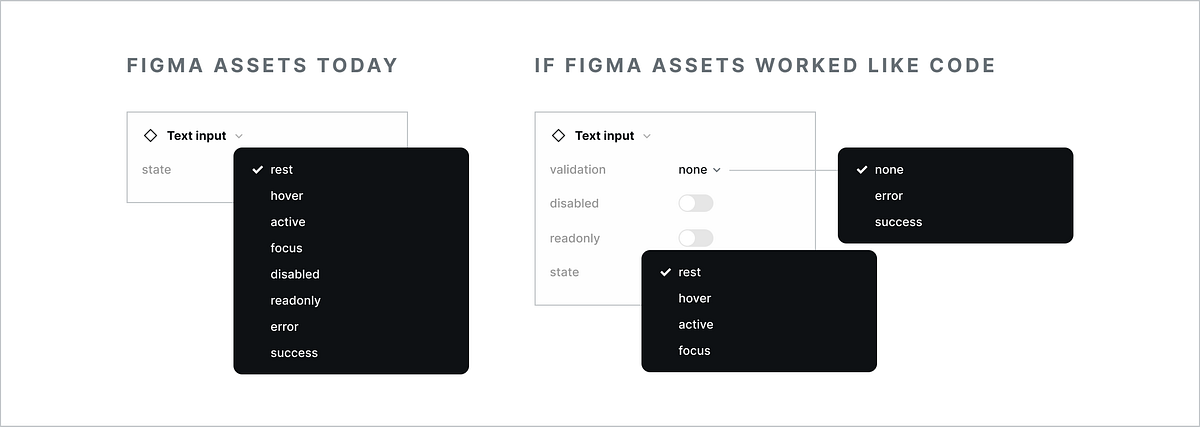Viewport: 1200px width, 427px height.
Task: Expand the right Text input chevron
Action: point(647,136)
